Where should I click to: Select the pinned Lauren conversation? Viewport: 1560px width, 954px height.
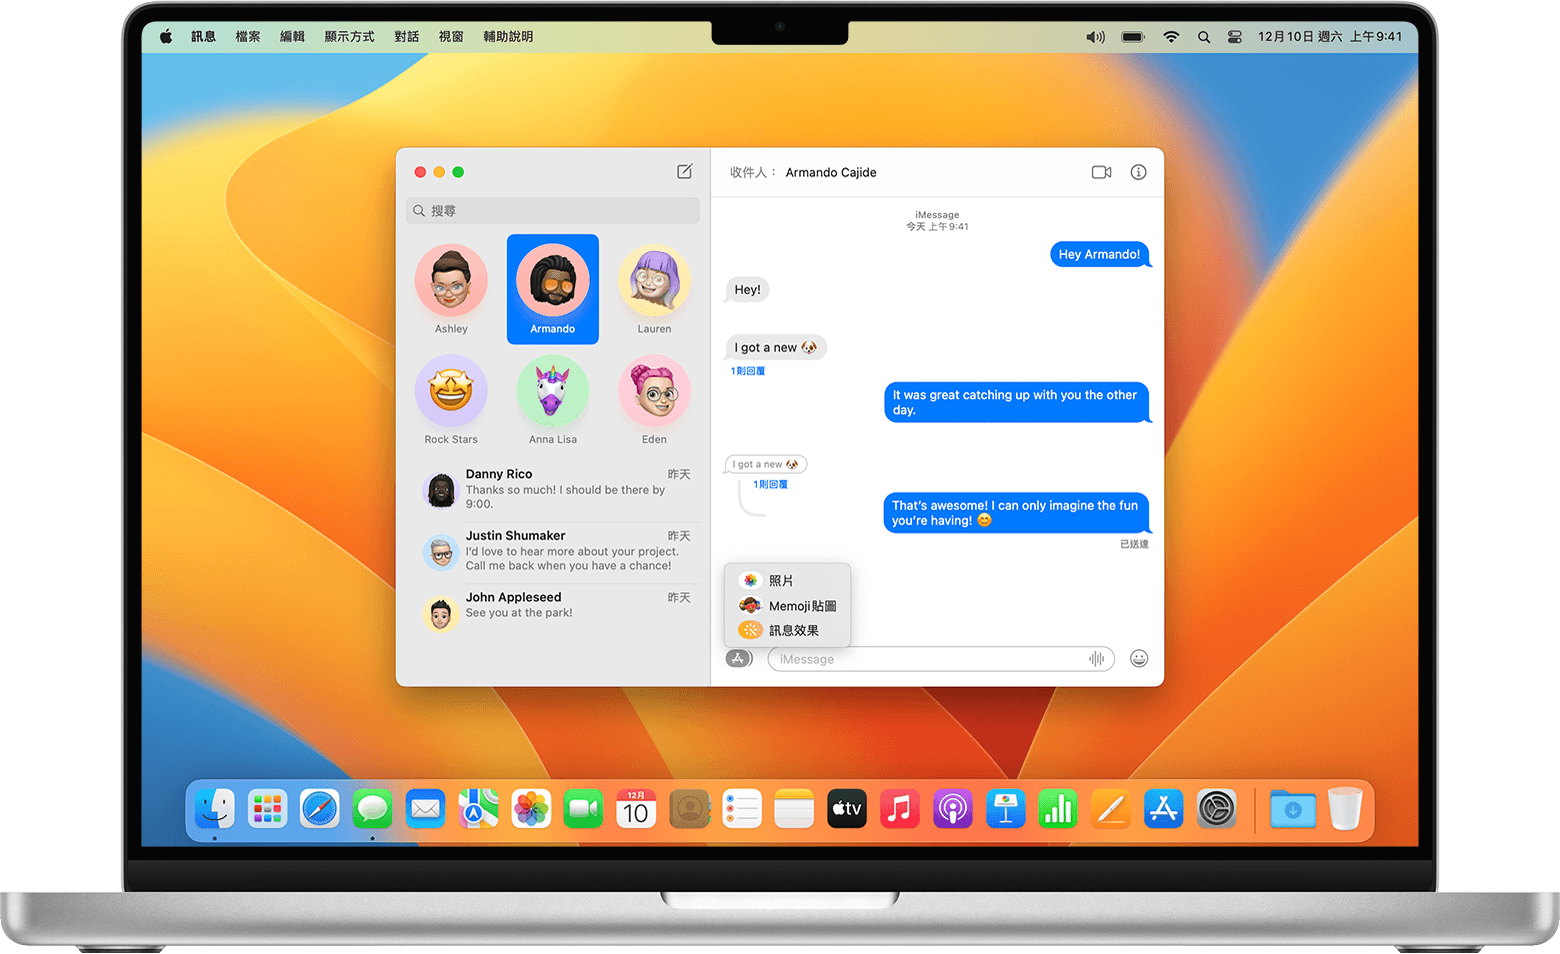coord(654,290)
